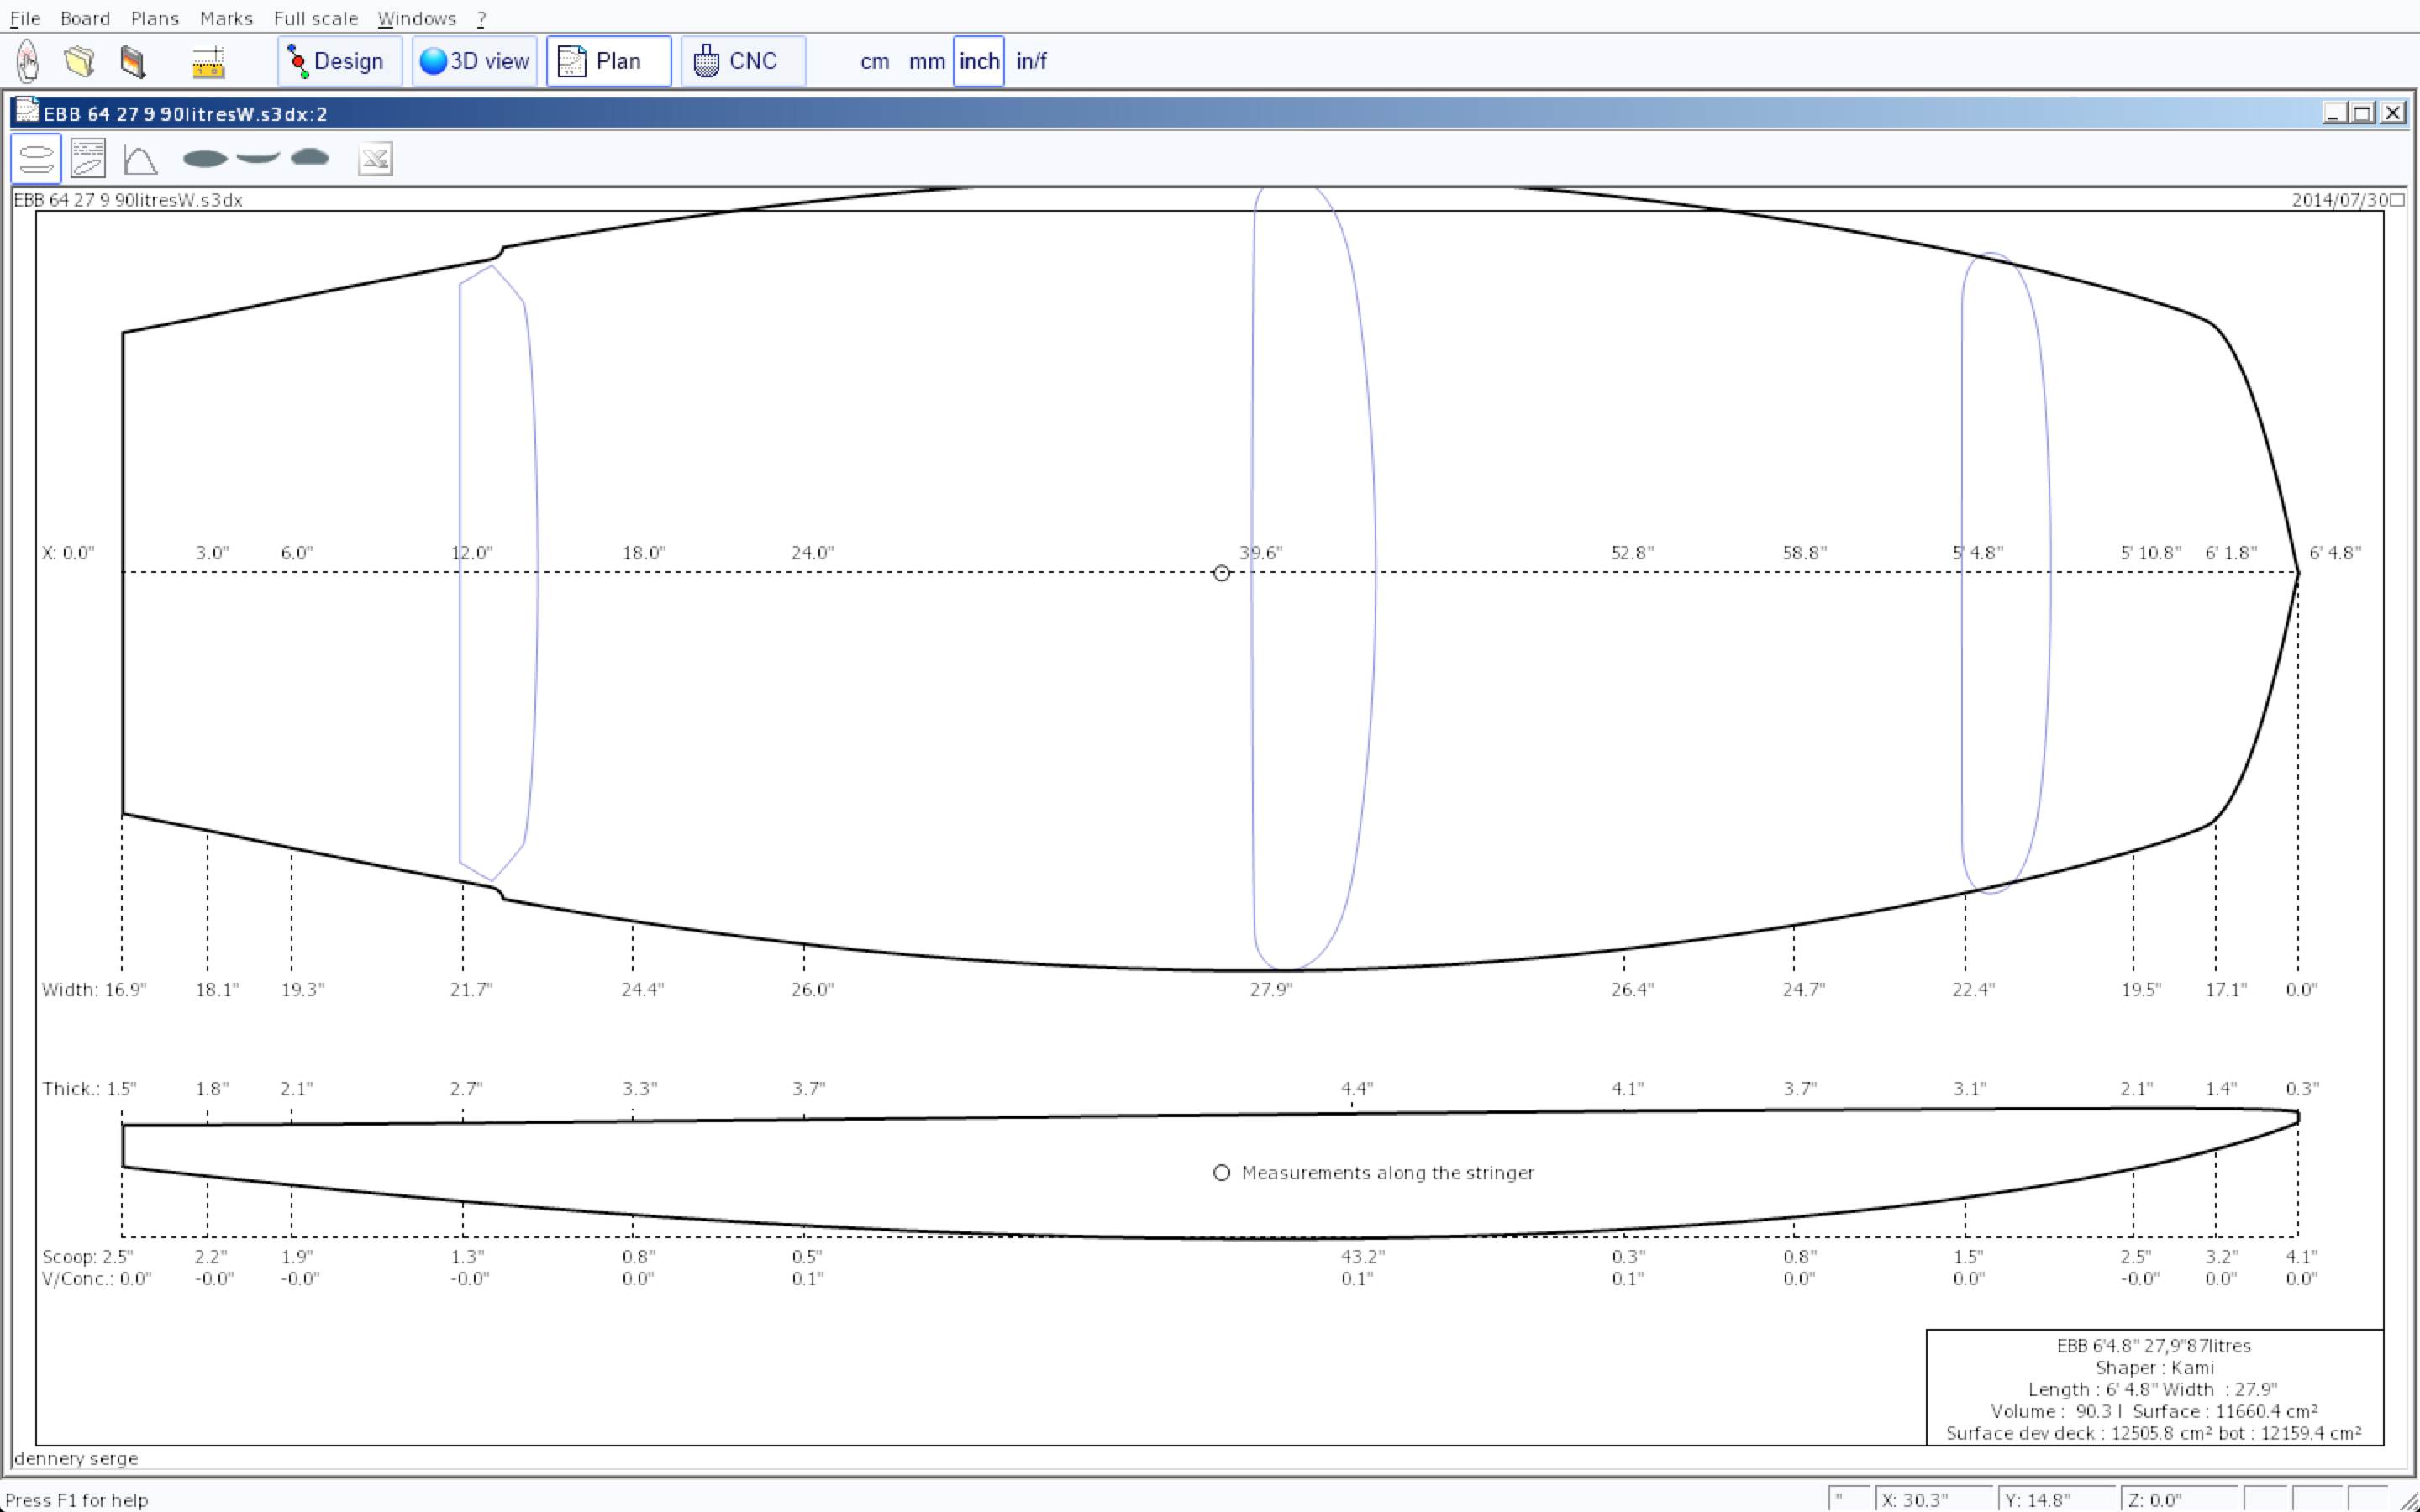2420x1512 pixels.
Task: Click the full outline shape icon
Action: 205,158
